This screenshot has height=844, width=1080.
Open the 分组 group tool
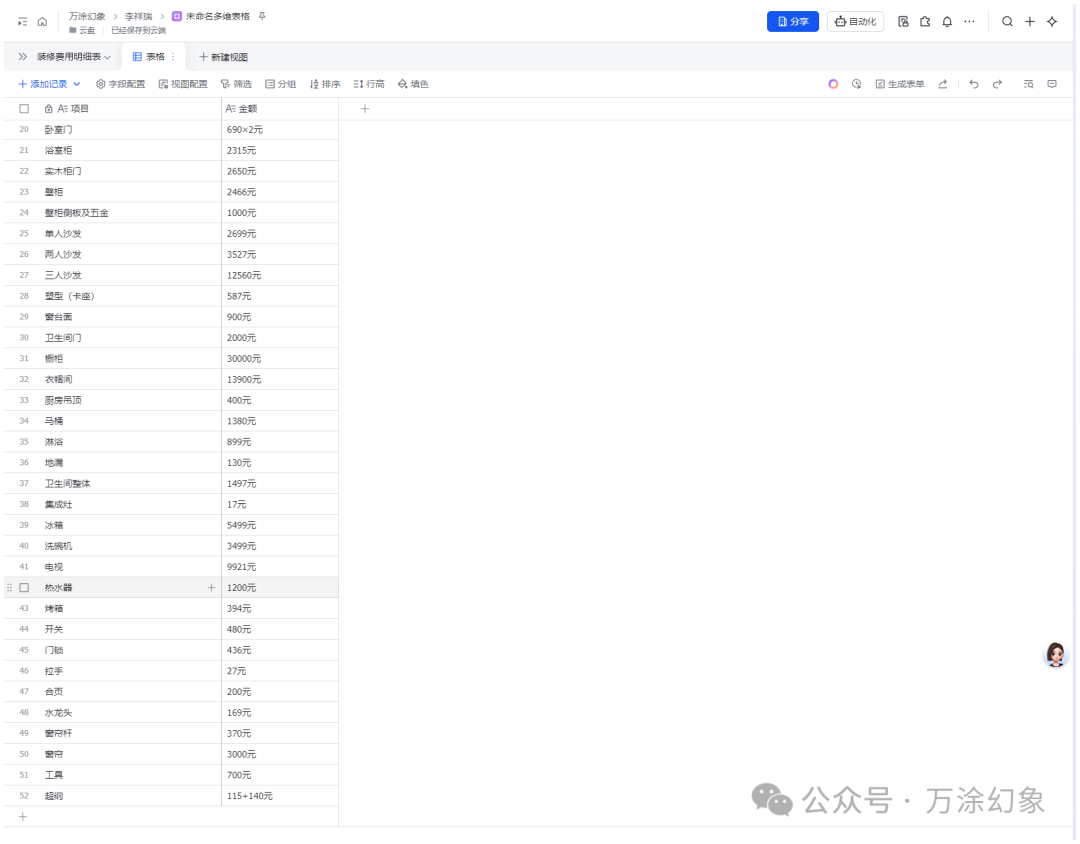(280, 84)
